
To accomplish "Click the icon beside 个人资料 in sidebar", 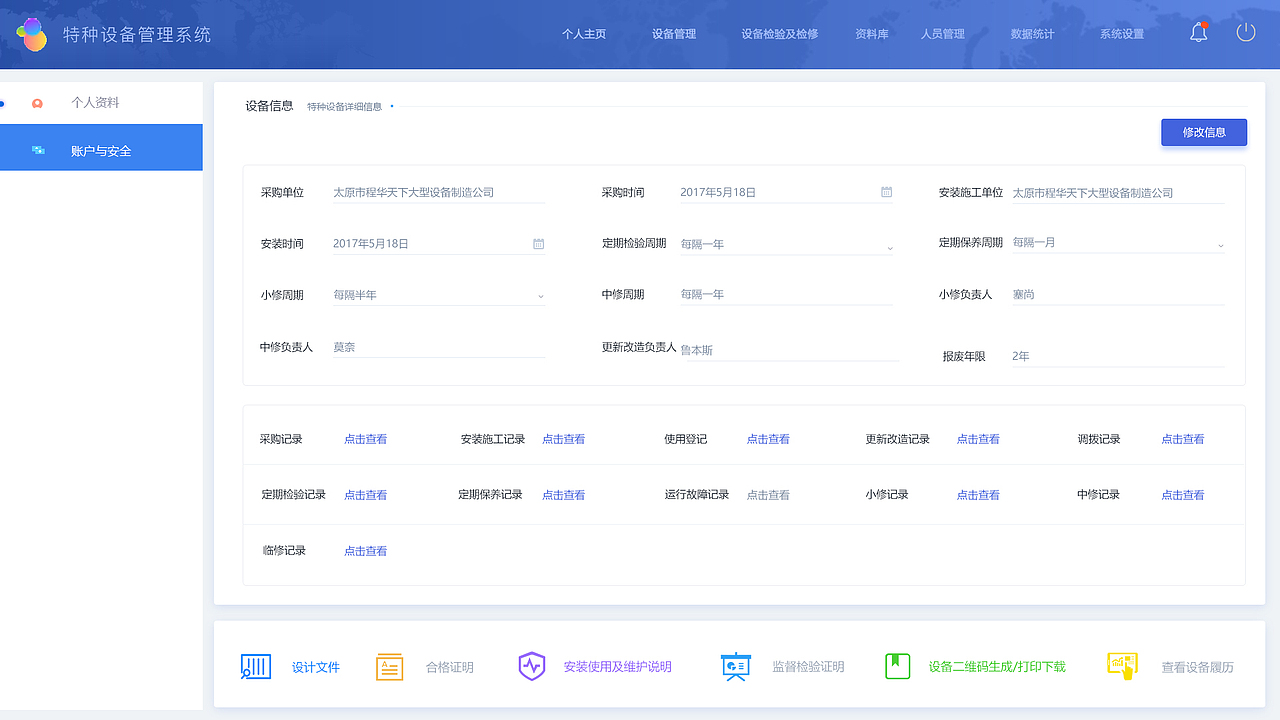I will (x=37, y=102).
